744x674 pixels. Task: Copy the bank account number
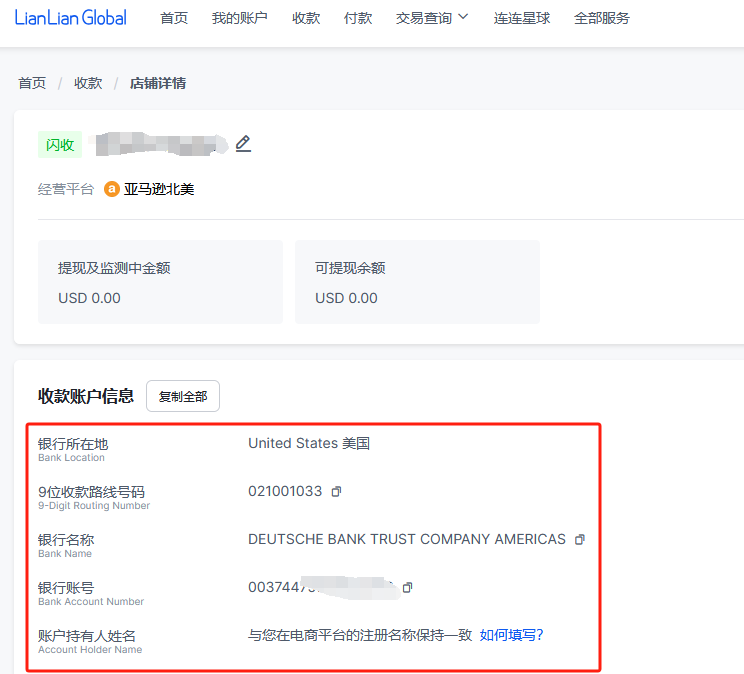[x=408, y=588]
